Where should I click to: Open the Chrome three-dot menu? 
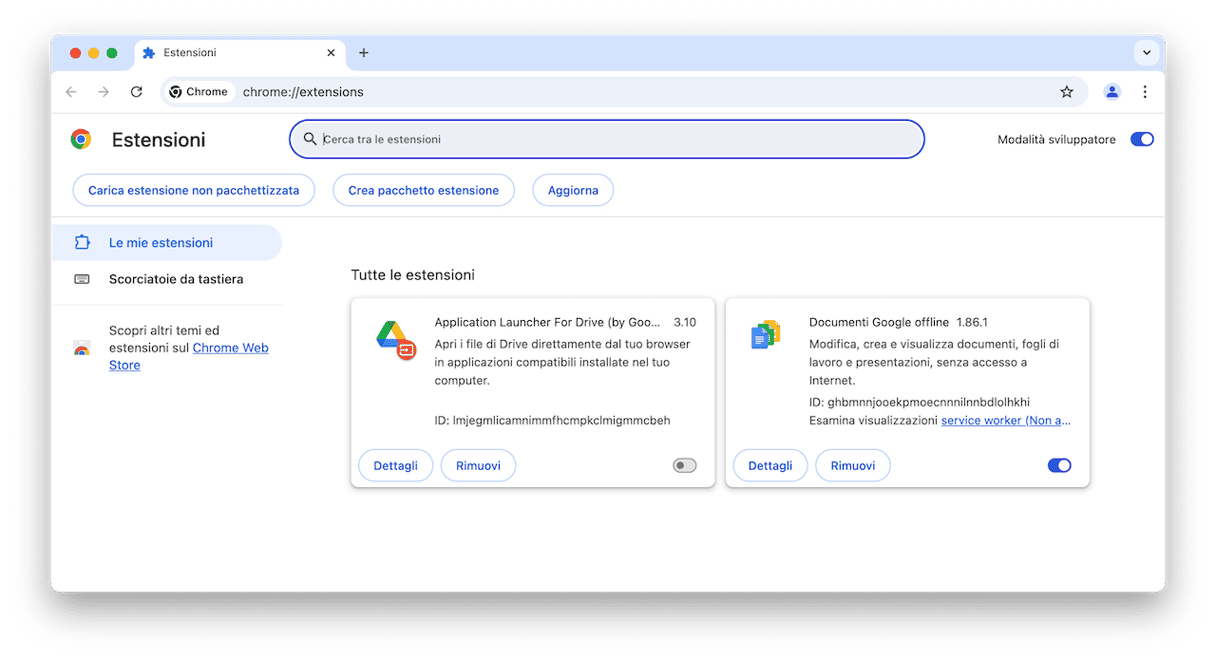(x=1145, y=92)
